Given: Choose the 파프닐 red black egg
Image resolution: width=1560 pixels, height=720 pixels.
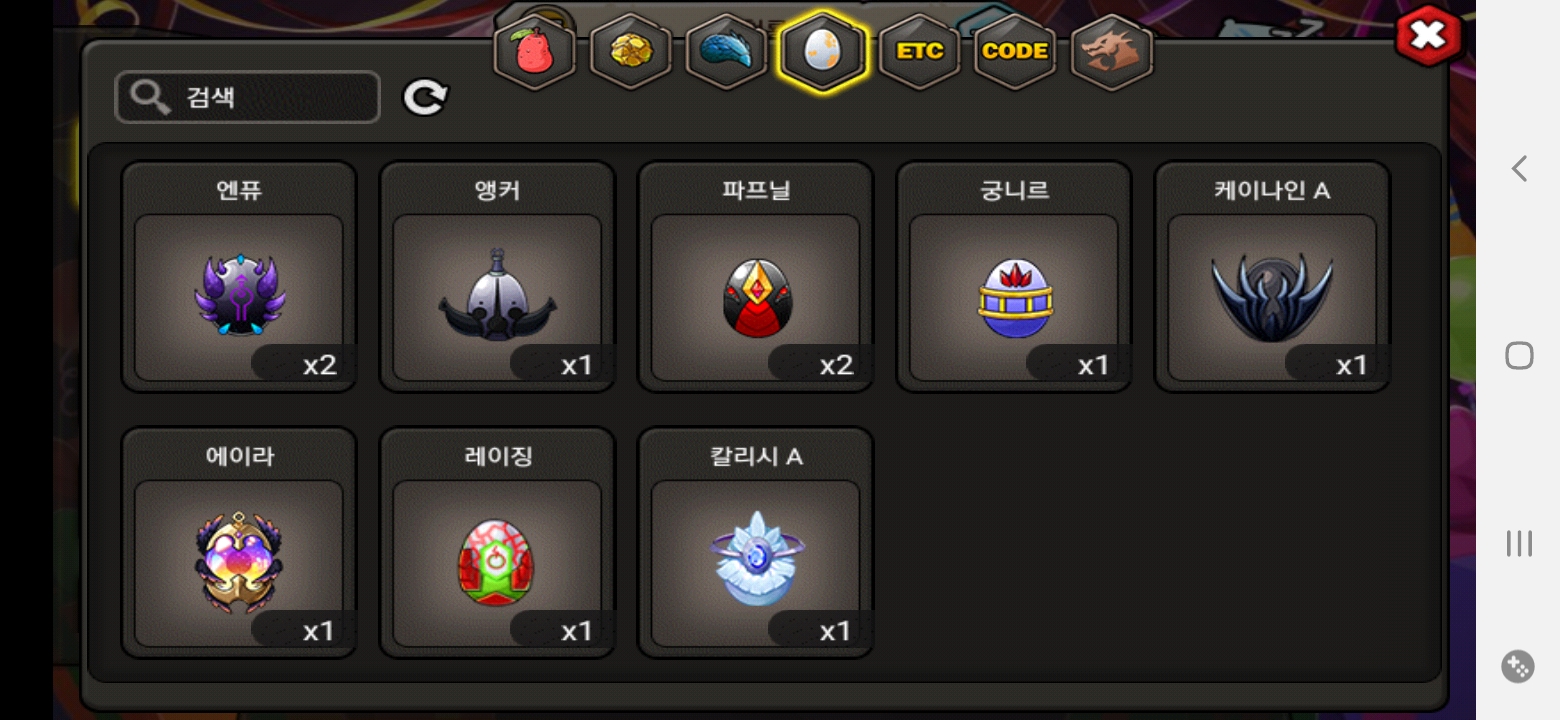Looking at the screenshot, I should click(x=756, y=277).
